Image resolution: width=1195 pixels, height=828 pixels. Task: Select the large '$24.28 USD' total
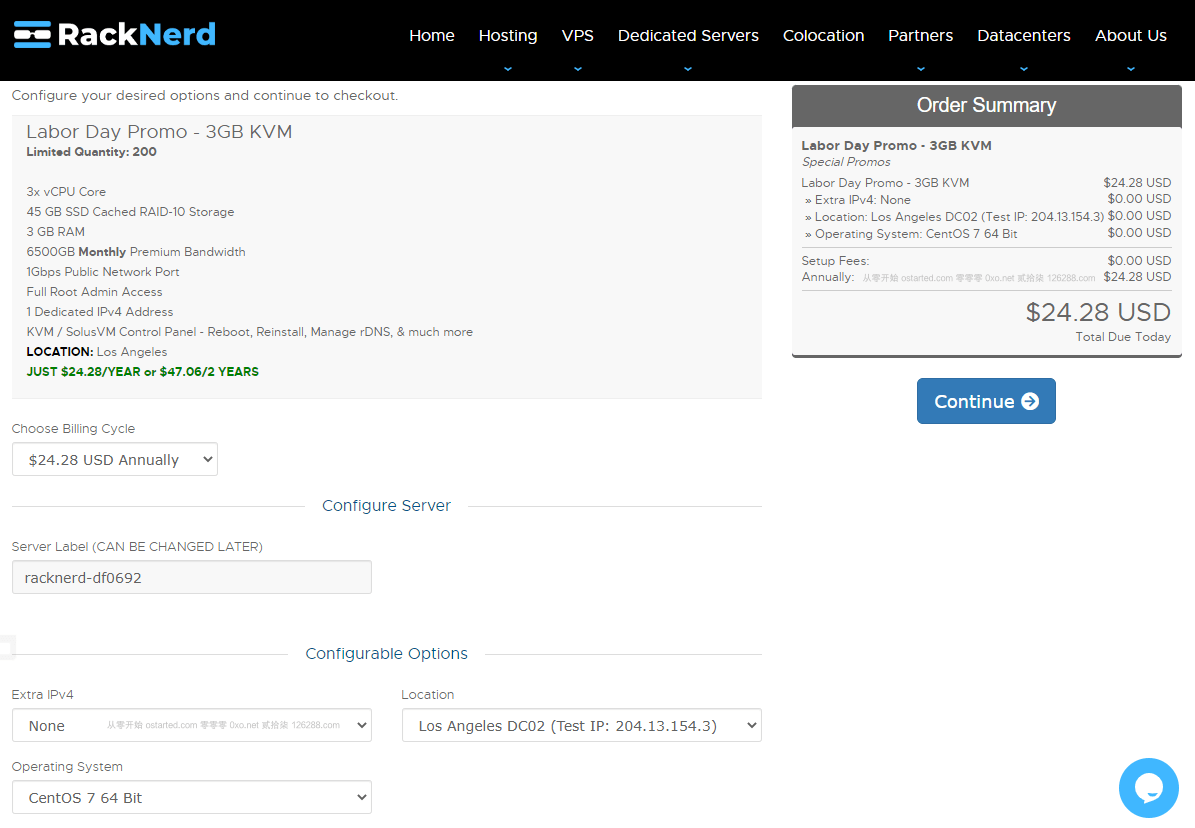1098,312
